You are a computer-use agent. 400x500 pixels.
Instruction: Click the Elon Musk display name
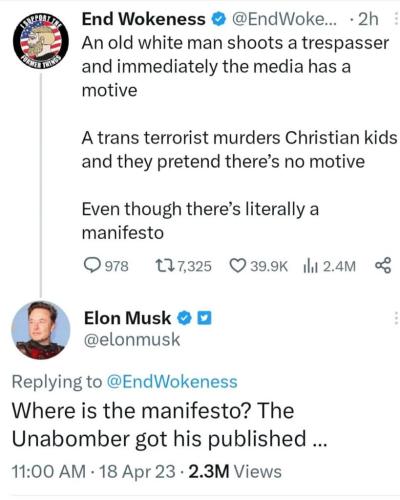127,318
